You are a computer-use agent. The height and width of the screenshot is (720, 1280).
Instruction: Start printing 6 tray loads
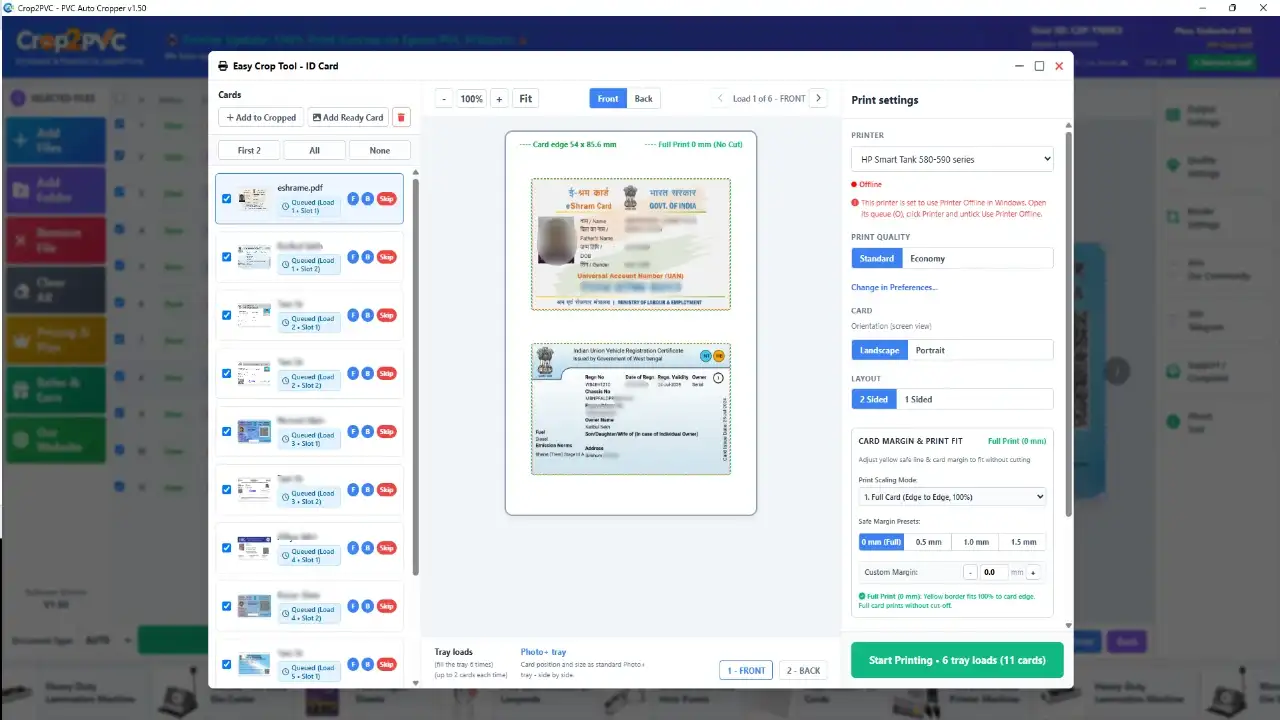(957, 660)
